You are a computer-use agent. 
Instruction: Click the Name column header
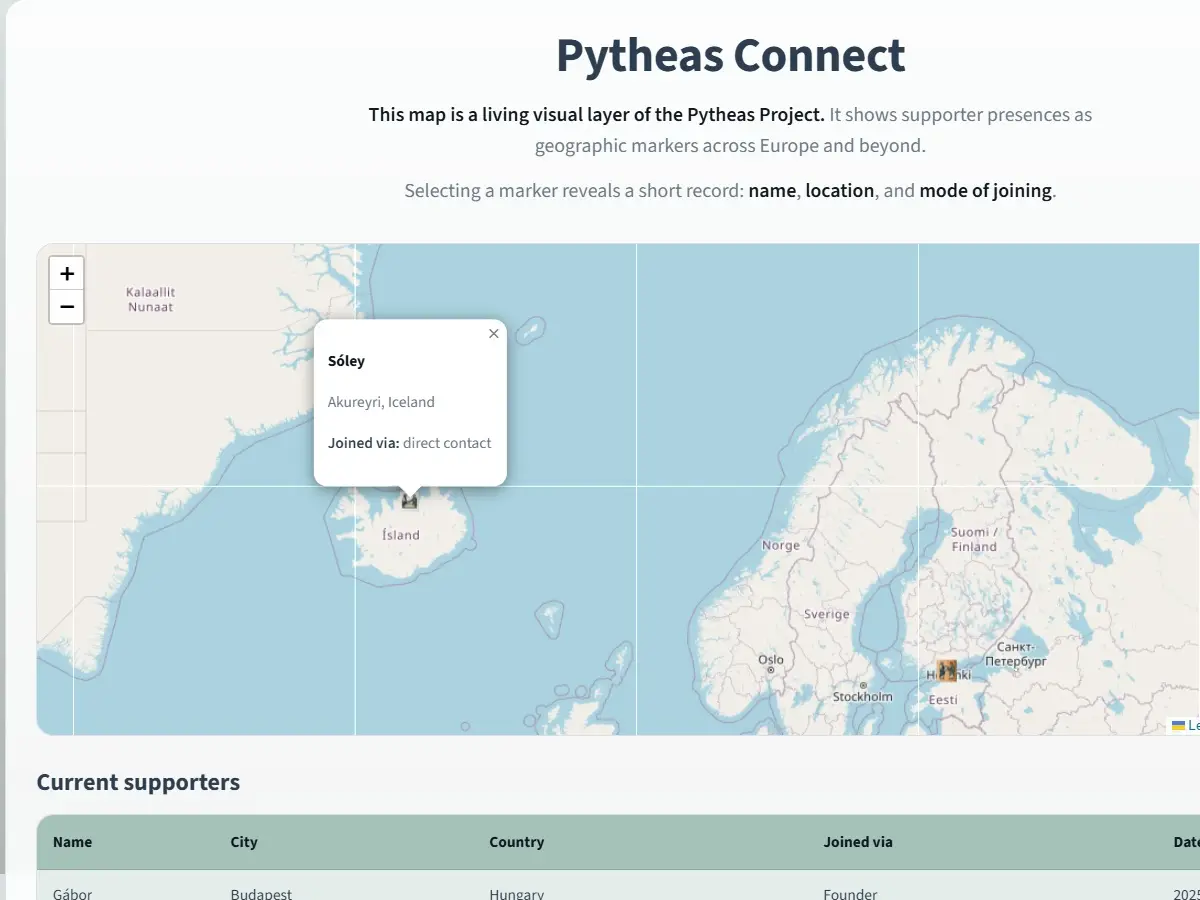pos(72,842)
